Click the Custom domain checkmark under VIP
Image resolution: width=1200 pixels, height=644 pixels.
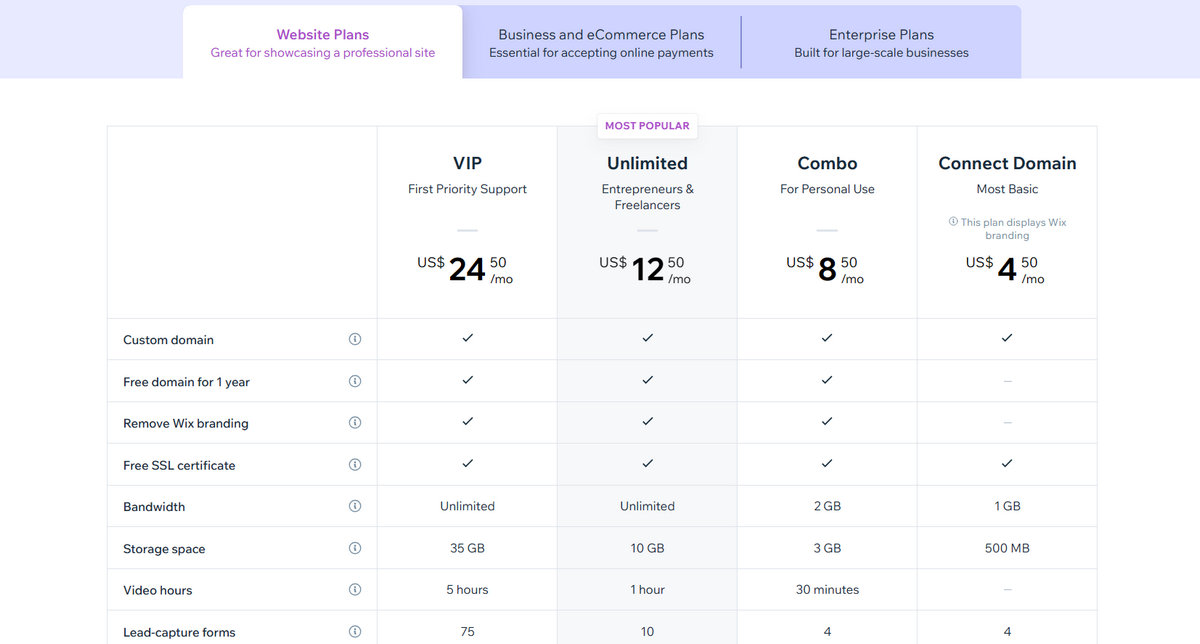[467, 338]
